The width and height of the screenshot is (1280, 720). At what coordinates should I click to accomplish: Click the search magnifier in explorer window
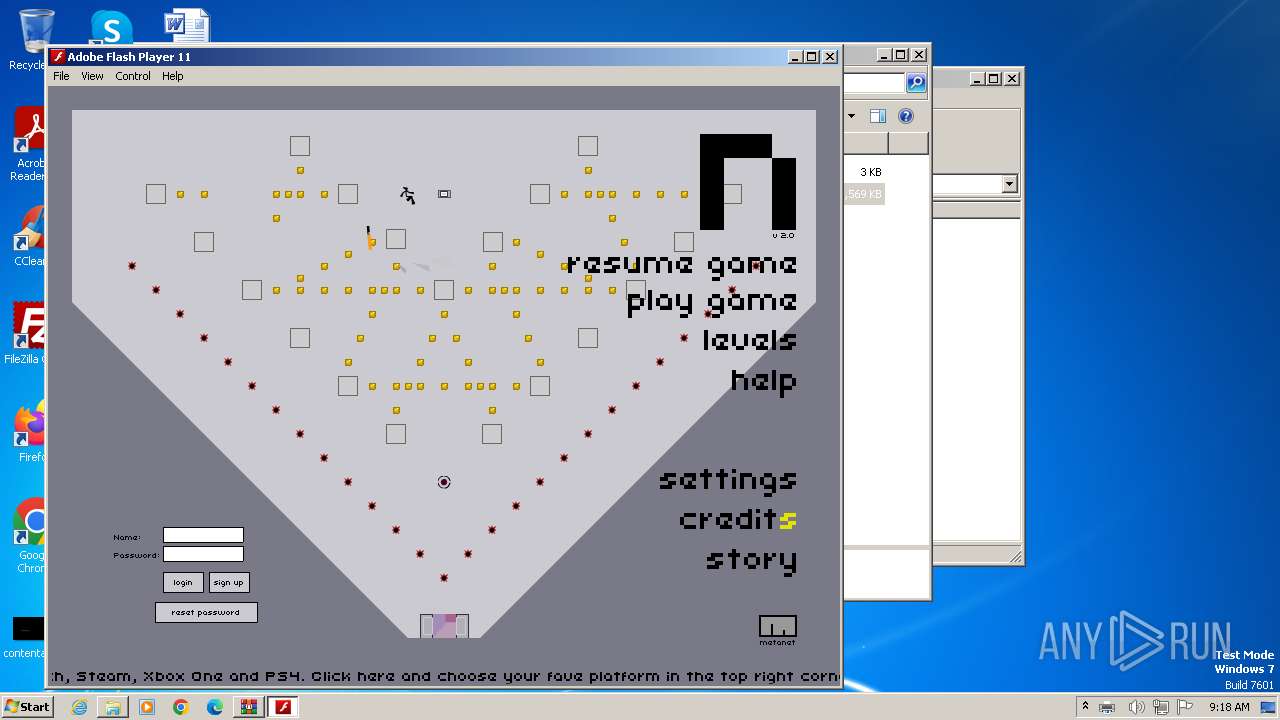coord(916,83)
